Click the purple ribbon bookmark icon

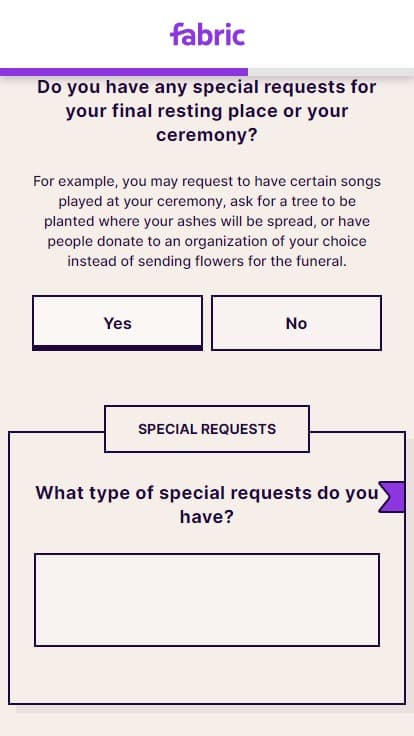click(x=391, y=497)
